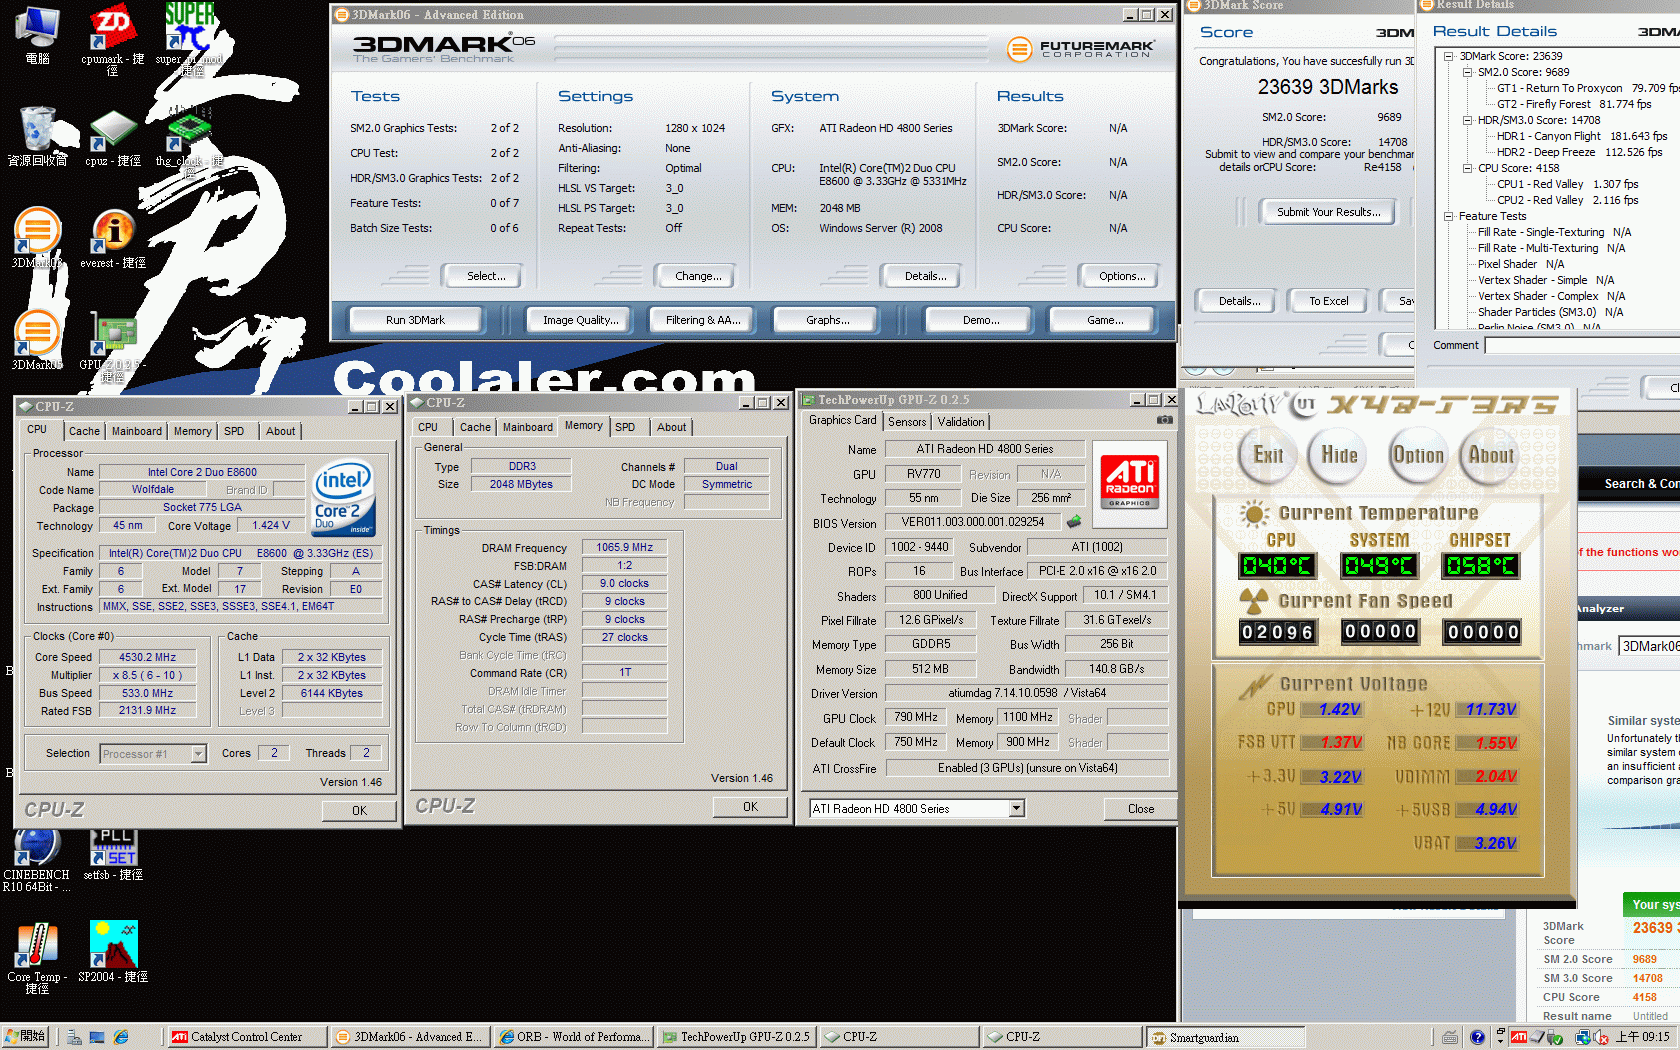1680x1050 pixels.
Task: Launch the everest desktop shortcut icon
Action: [x=113, y=240]
